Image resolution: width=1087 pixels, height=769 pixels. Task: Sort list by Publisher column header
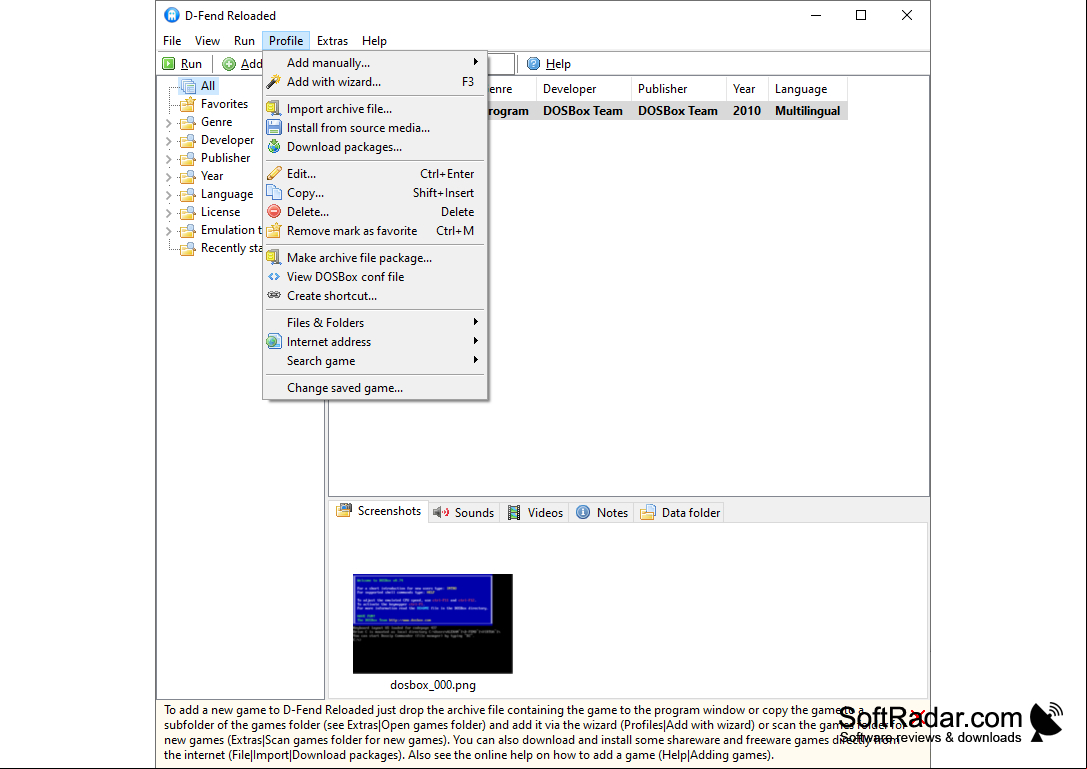(x=678, y=89)
